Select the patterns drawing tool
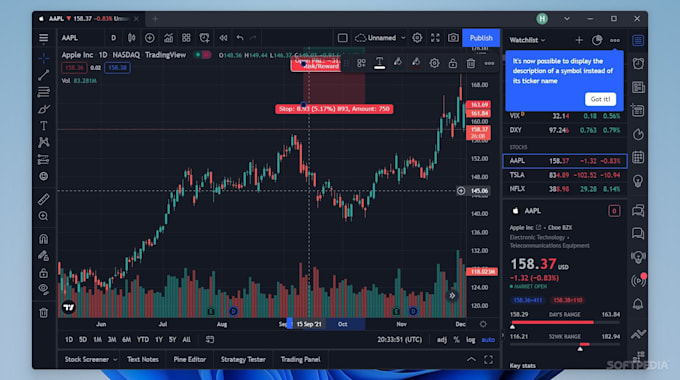The image size is (680, 380). point(43,142)
